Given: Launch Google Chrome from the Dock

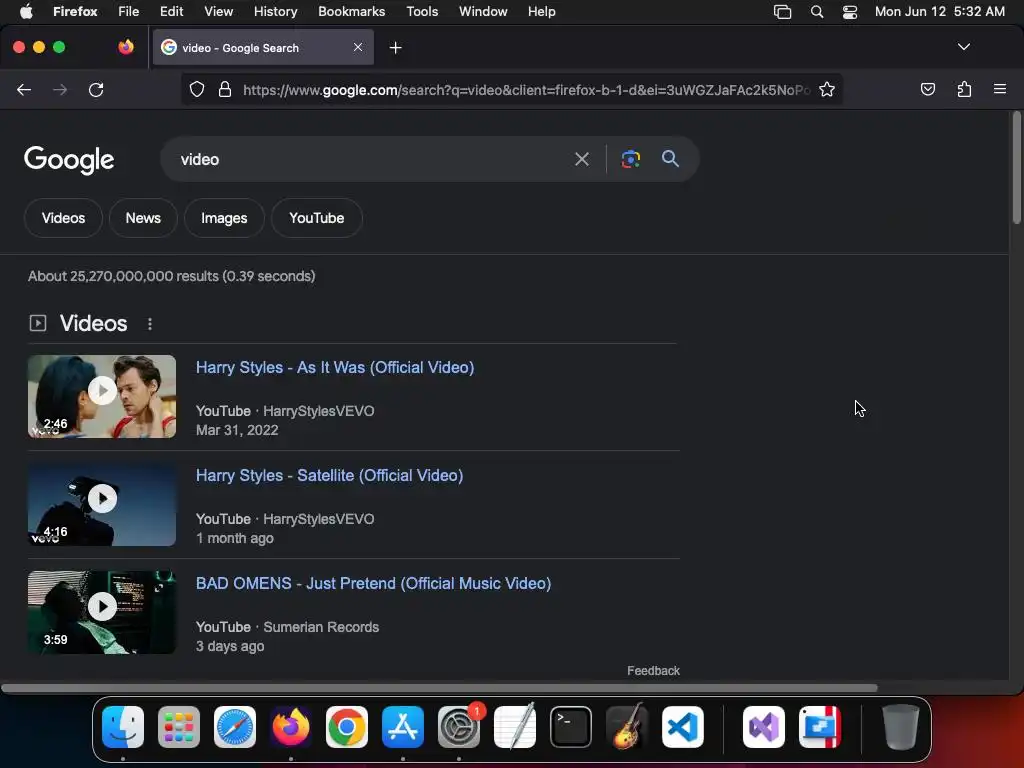Looking at the screenshot, I should (x=347, y=727).
